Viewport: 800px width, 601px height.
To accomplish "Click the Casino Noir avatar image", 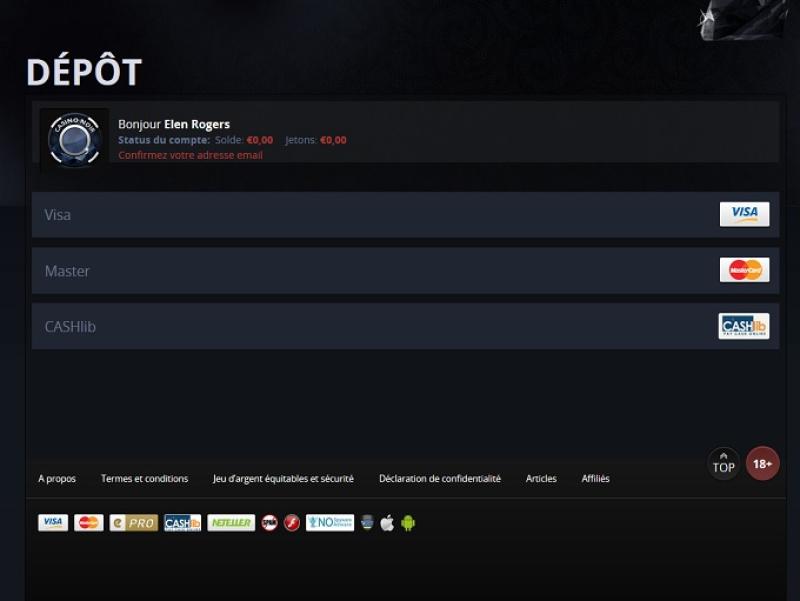I will 74,138.
